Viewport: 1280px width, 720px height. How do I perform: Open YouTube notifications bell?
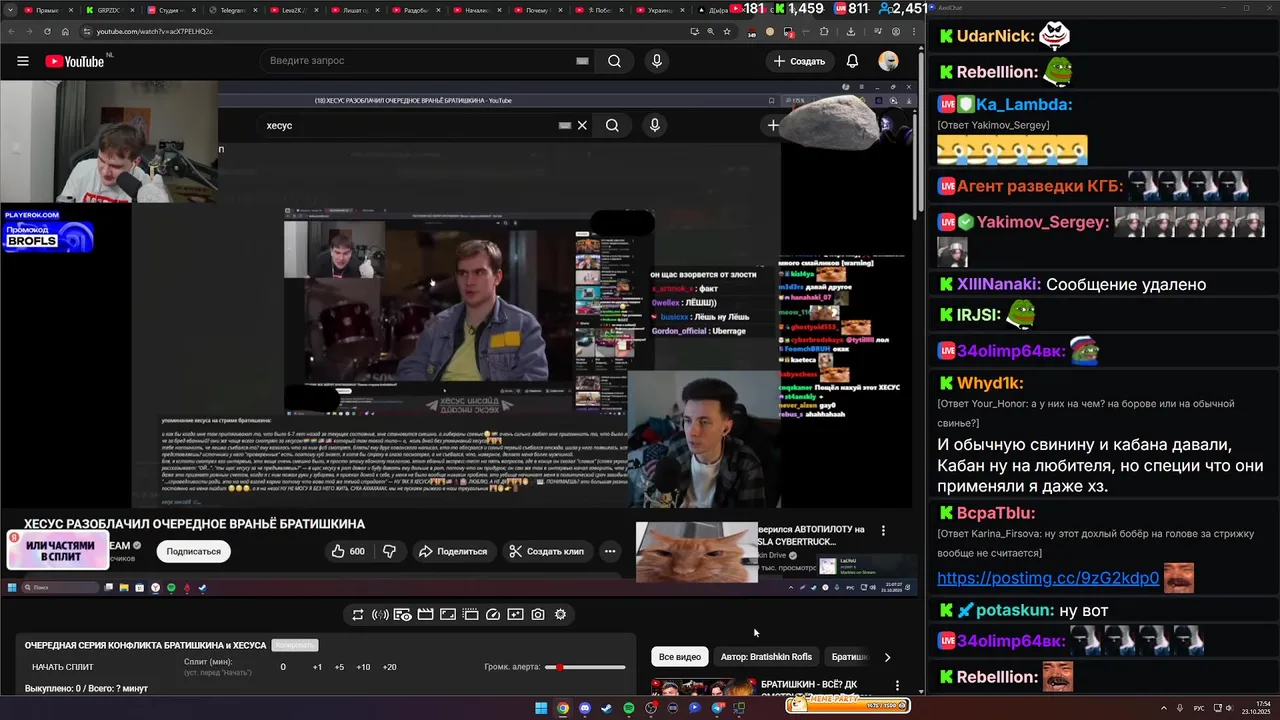point(852,61)
